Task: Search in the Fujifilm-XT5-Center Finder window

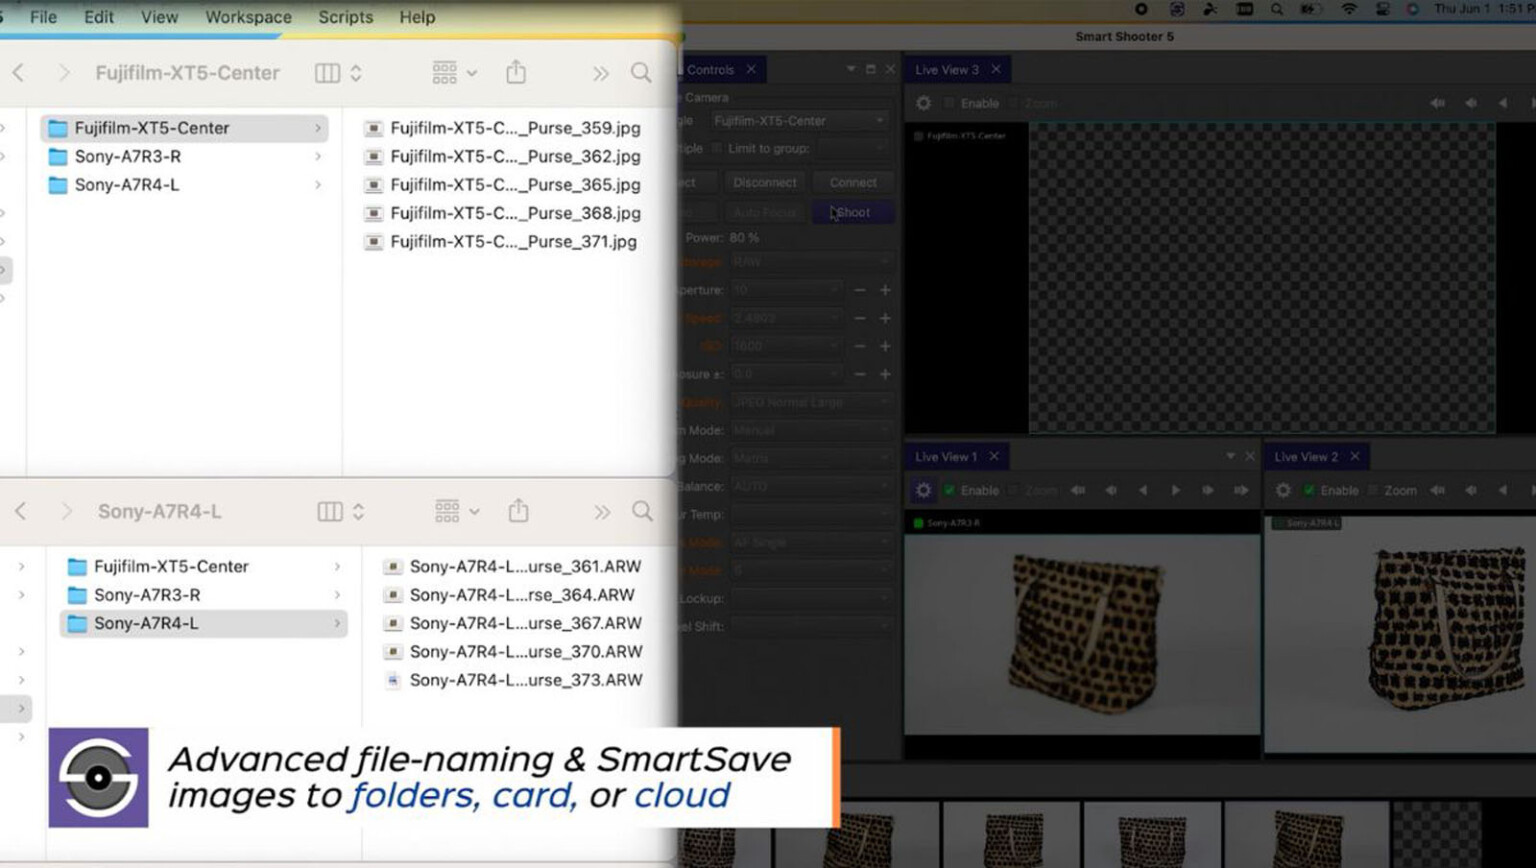Action: pyautogui.click(x=641, y=73)
